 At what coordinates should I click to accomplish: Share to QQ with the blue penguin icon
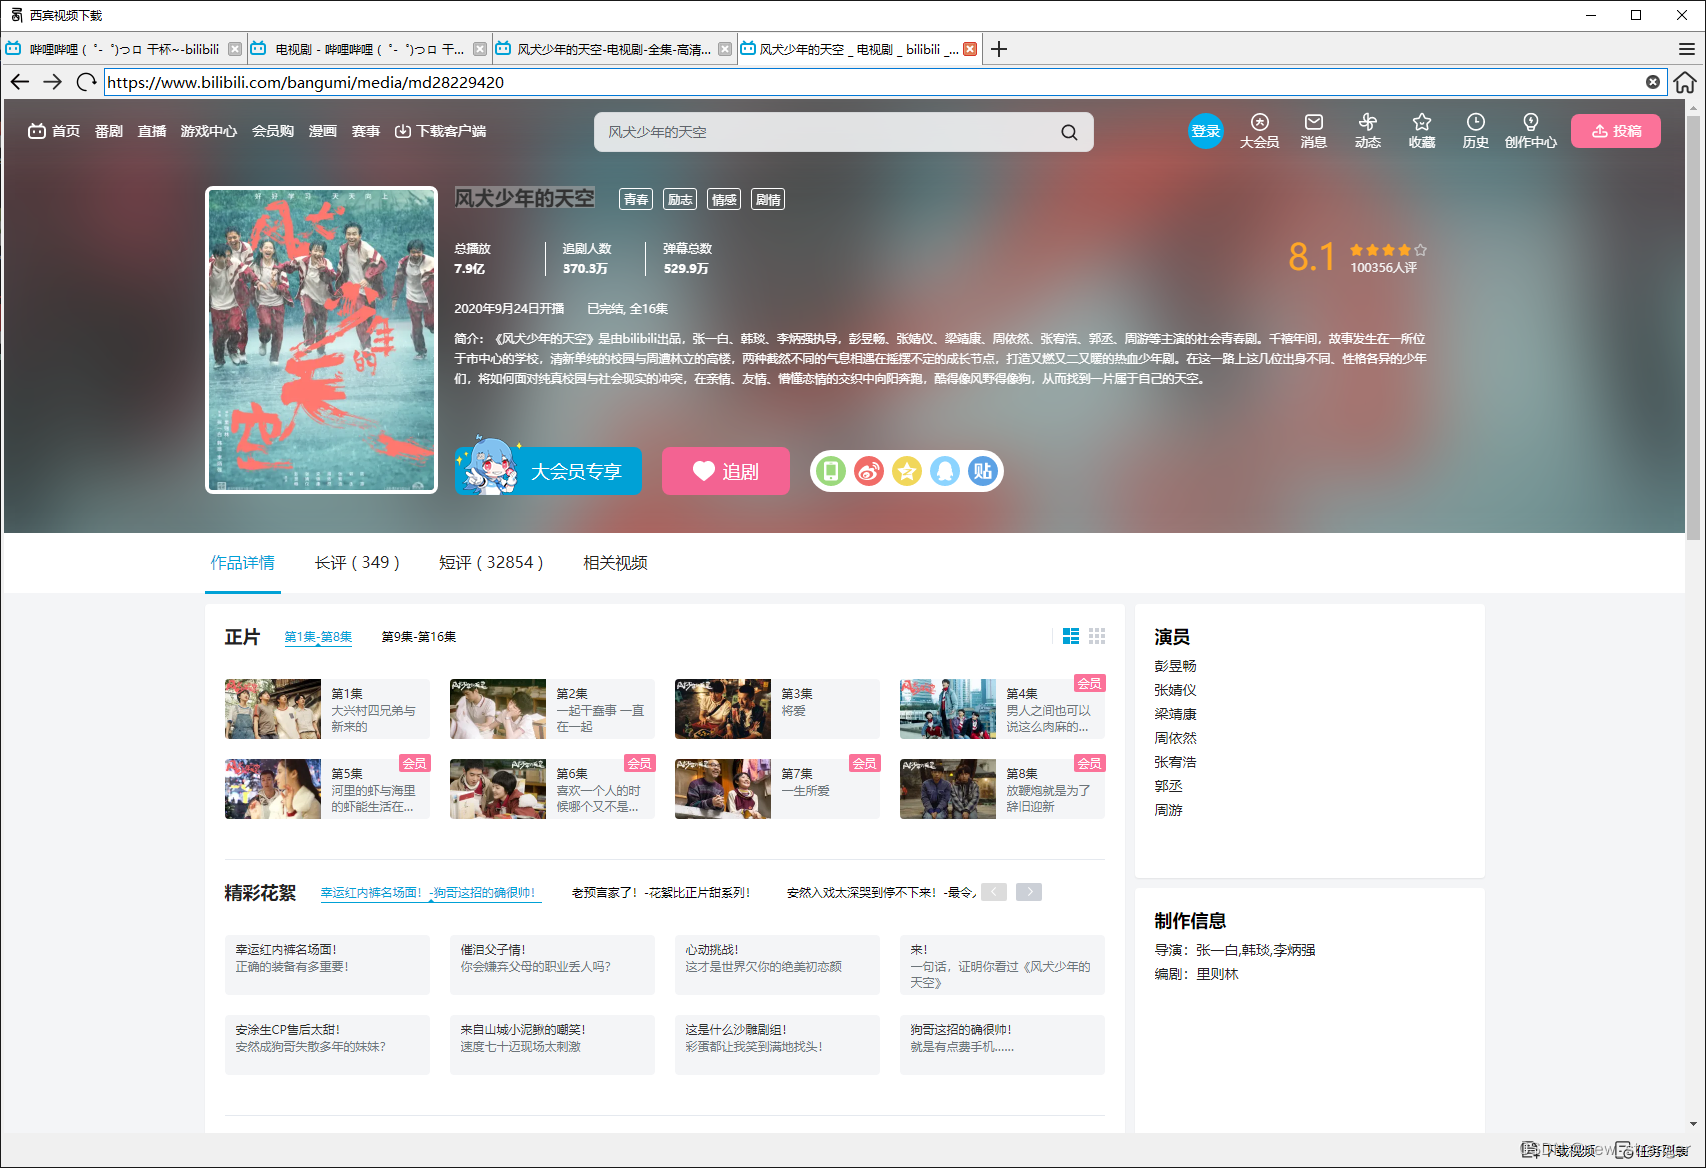(x=945, y=471)
